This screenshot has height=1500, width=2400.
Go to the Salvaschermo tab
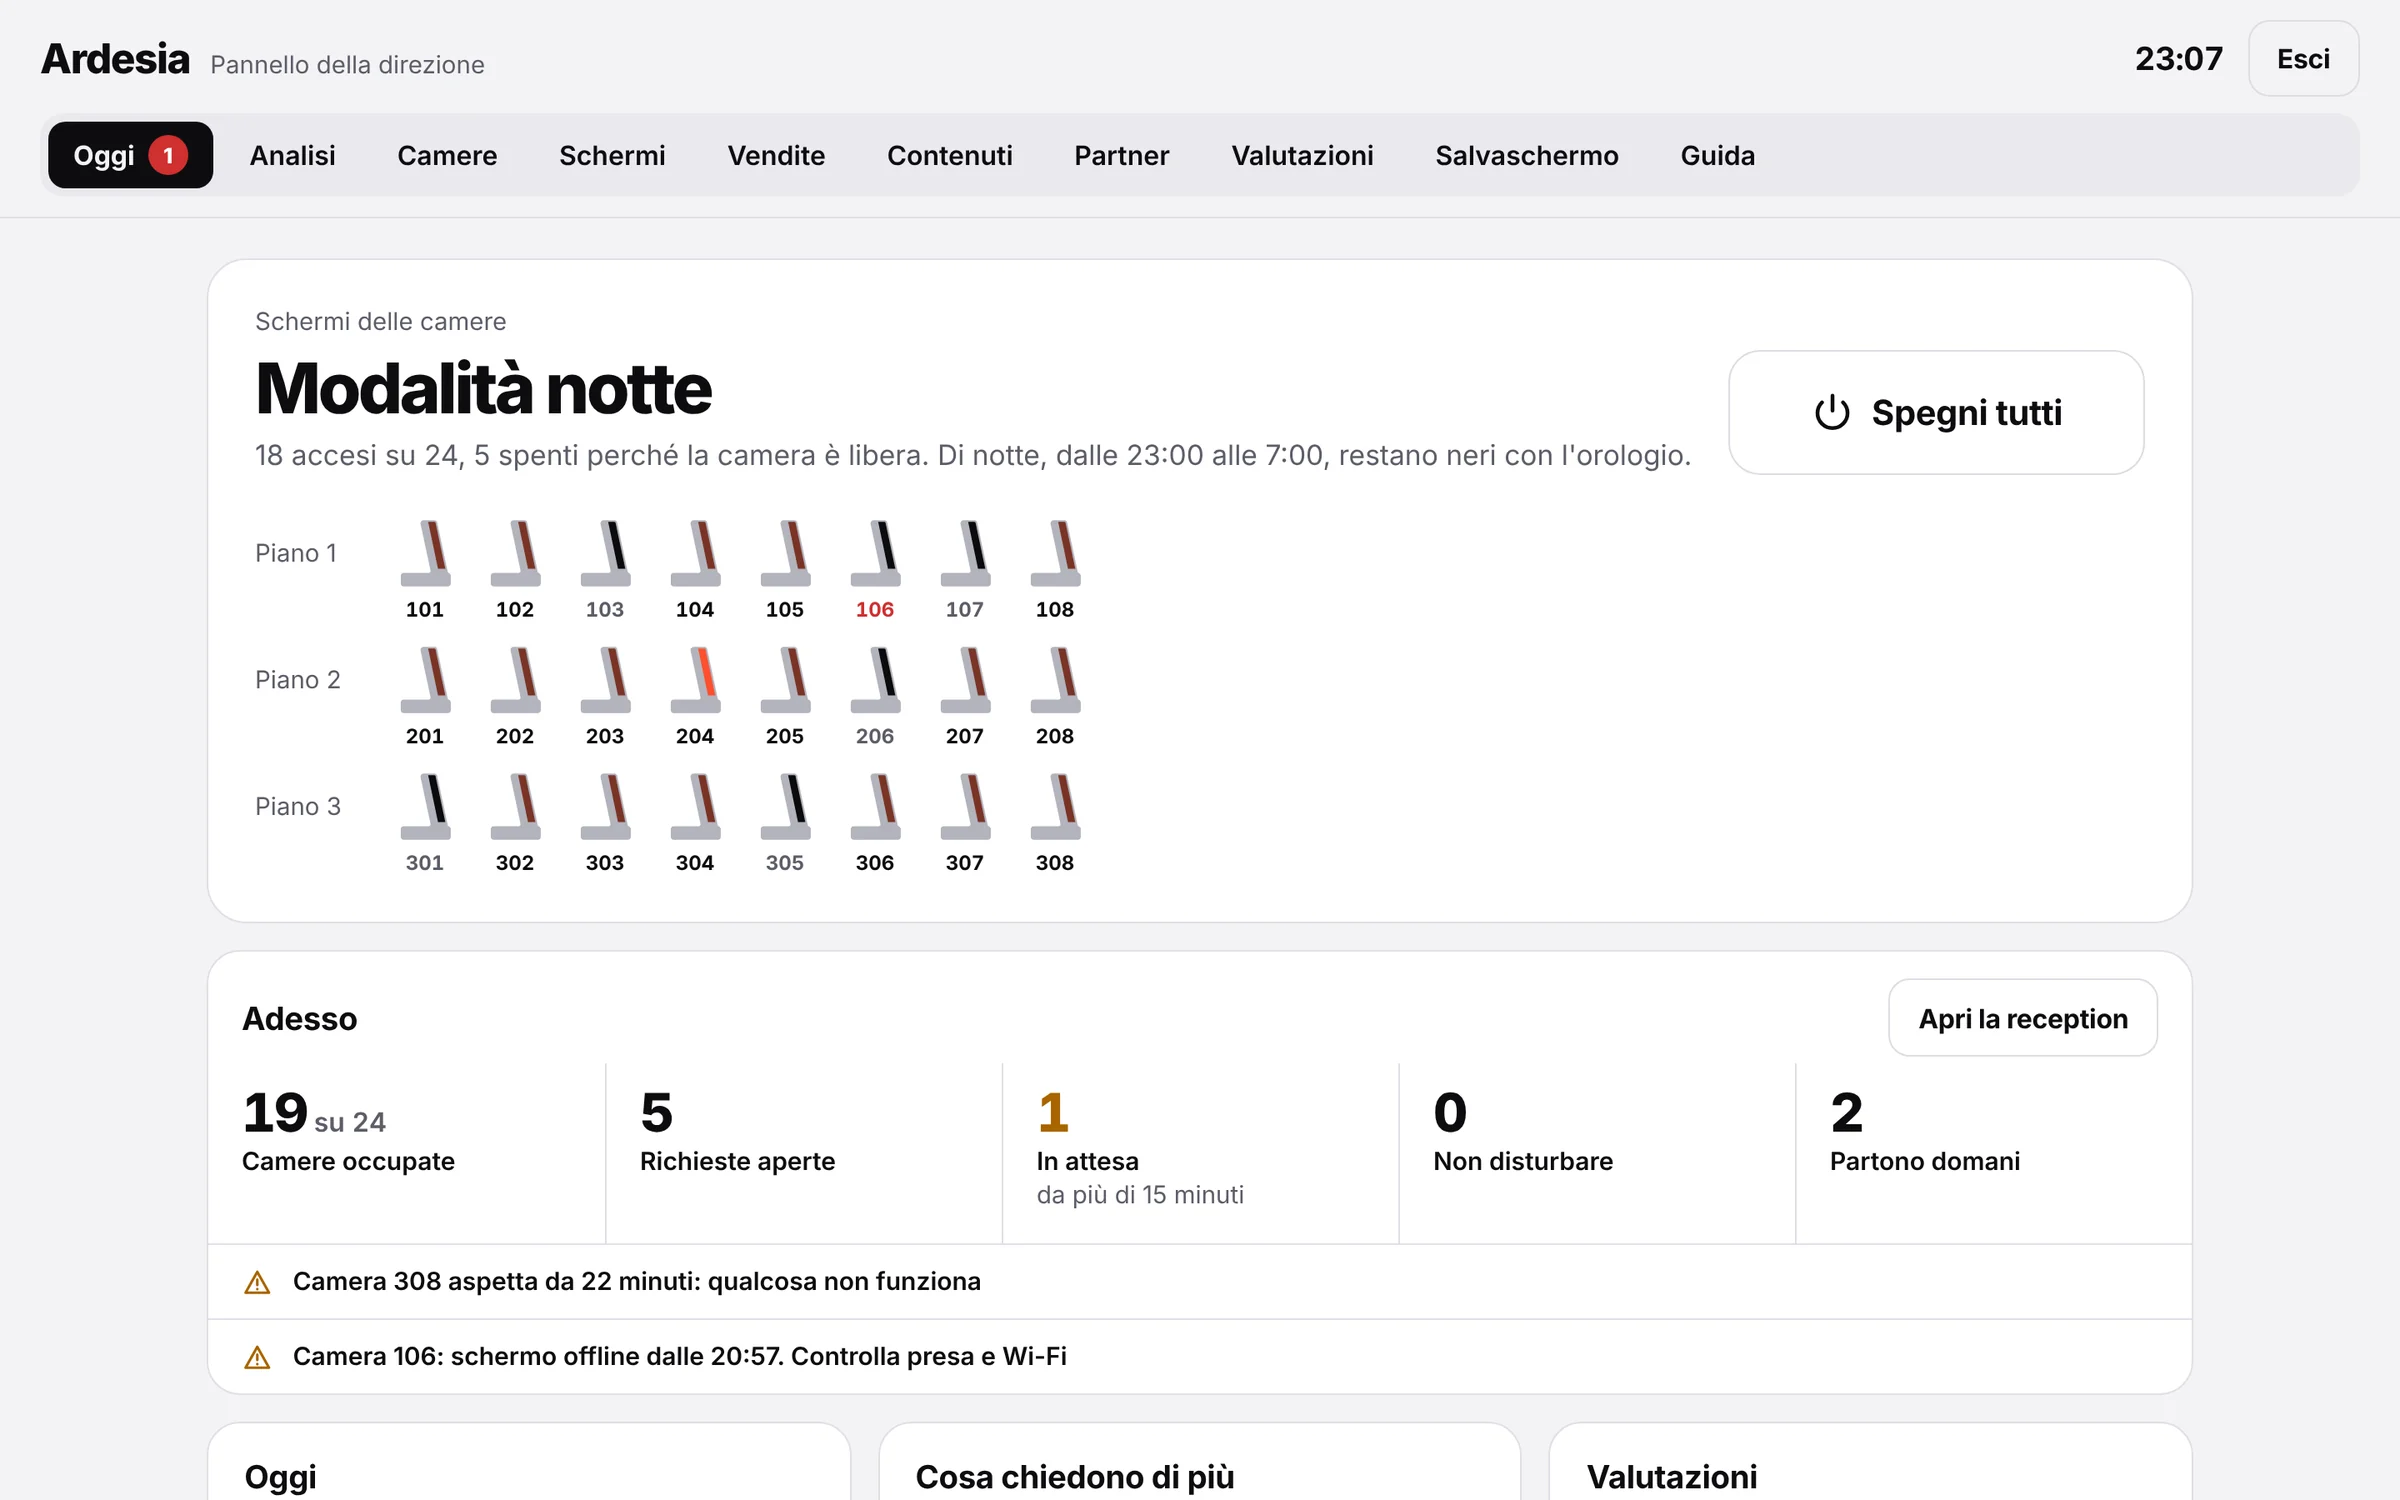click(1526, 155)
